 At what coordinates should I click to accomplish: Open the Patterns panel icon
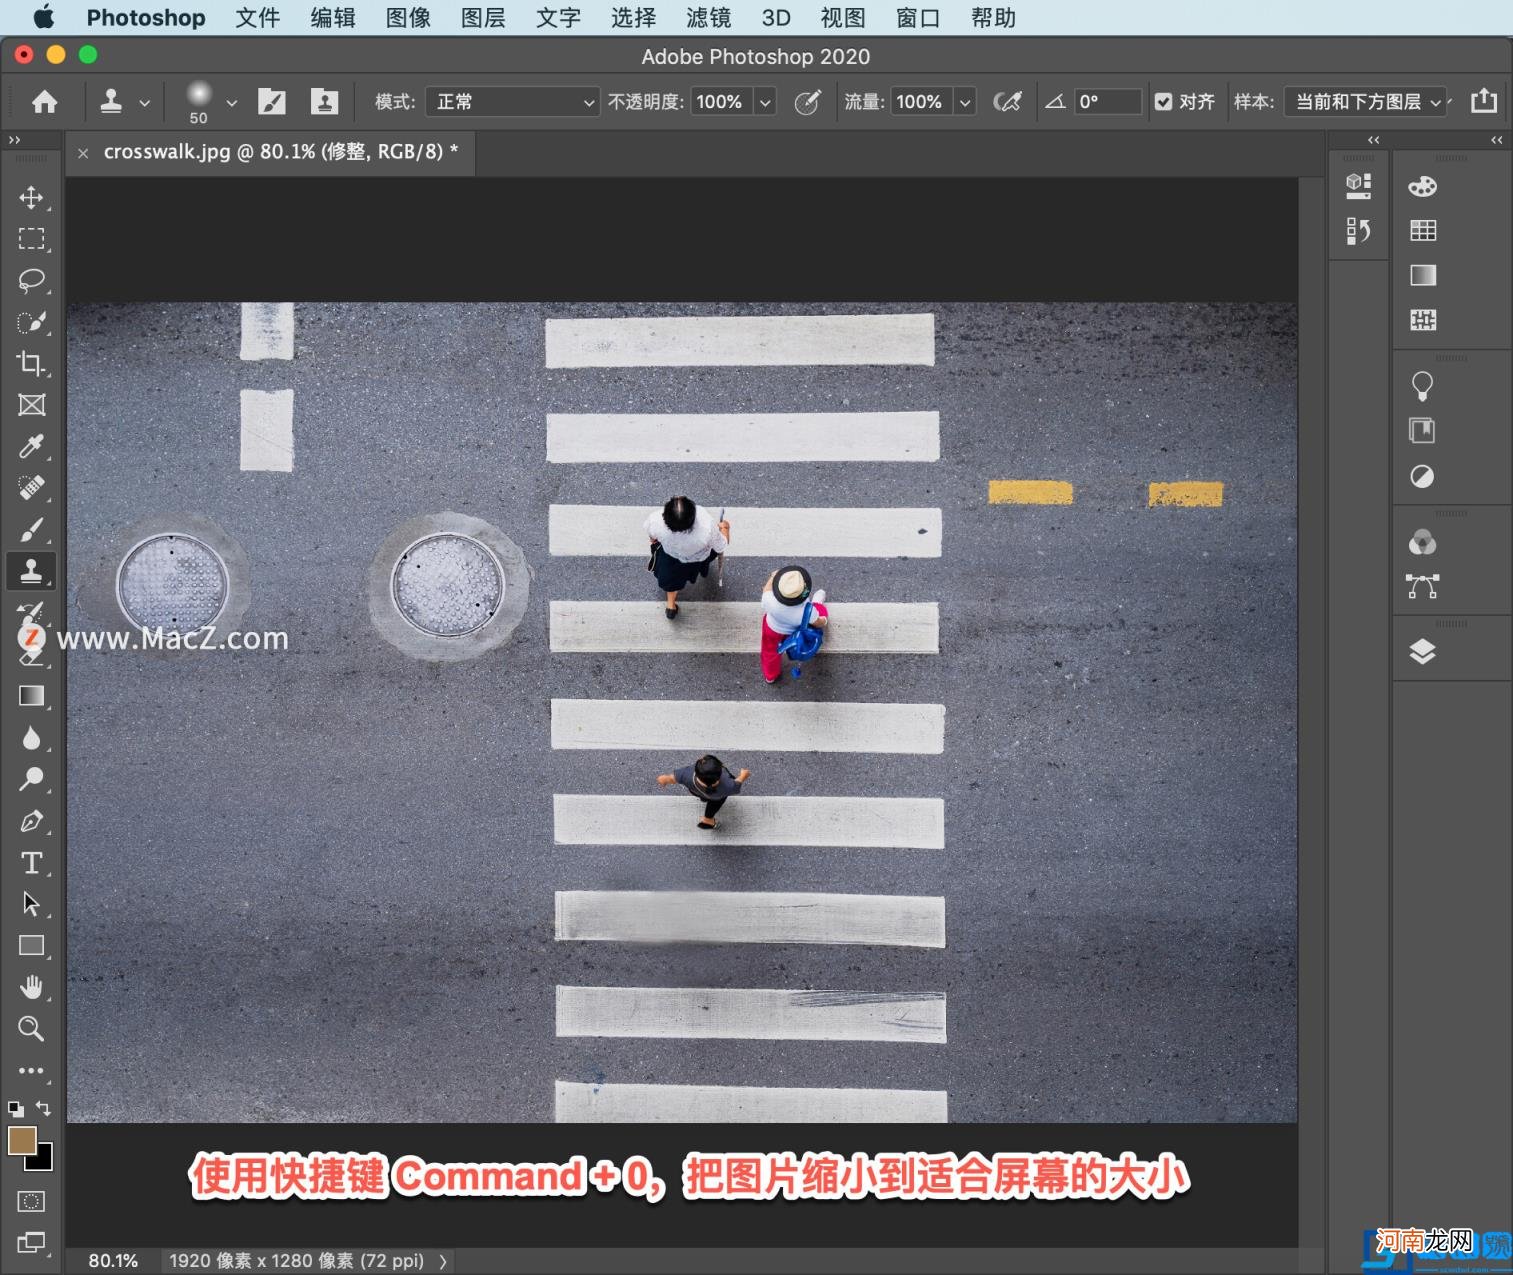[x=1422, y=320]
